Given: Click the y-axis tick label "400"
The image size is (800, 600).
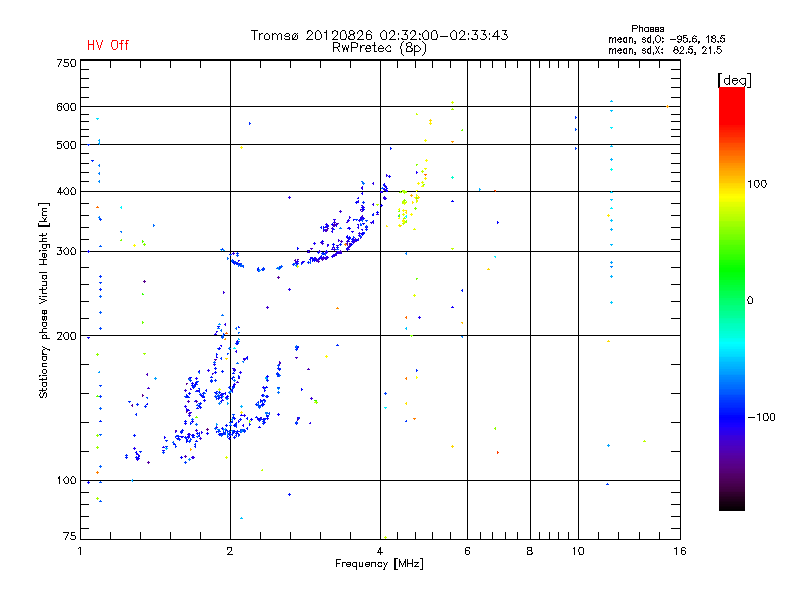Looking at the screenshot, I should pos(66,191).
